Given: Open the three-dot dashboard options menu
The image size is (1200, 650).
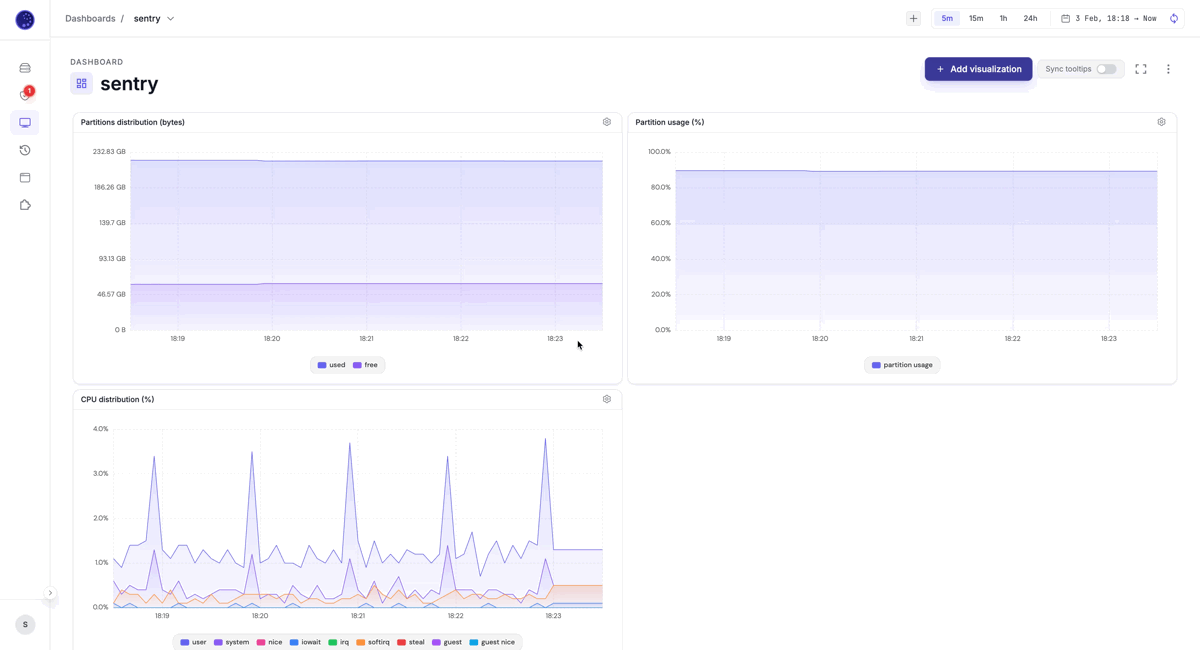Looking at the screenshot, I should click(x=1168, y=69).
